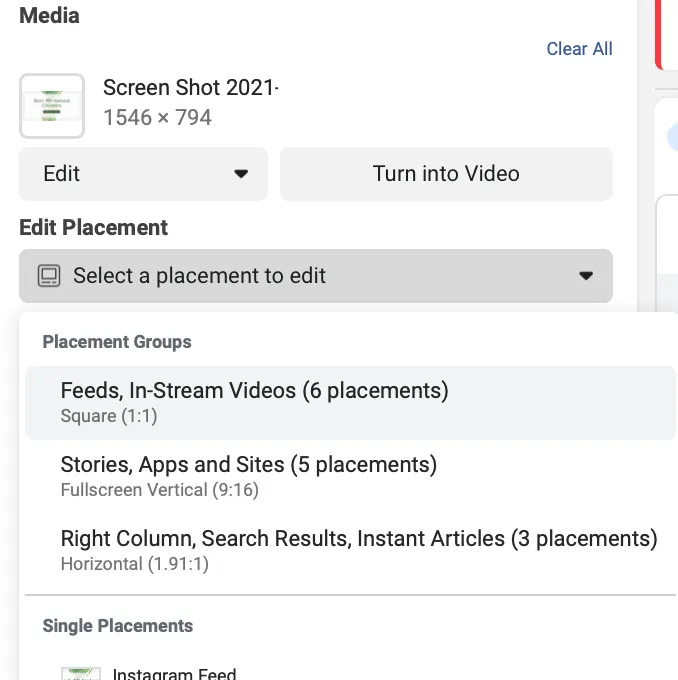Click the Placement Groups section header
678x680 pixels.
click(x=117, y=342)
